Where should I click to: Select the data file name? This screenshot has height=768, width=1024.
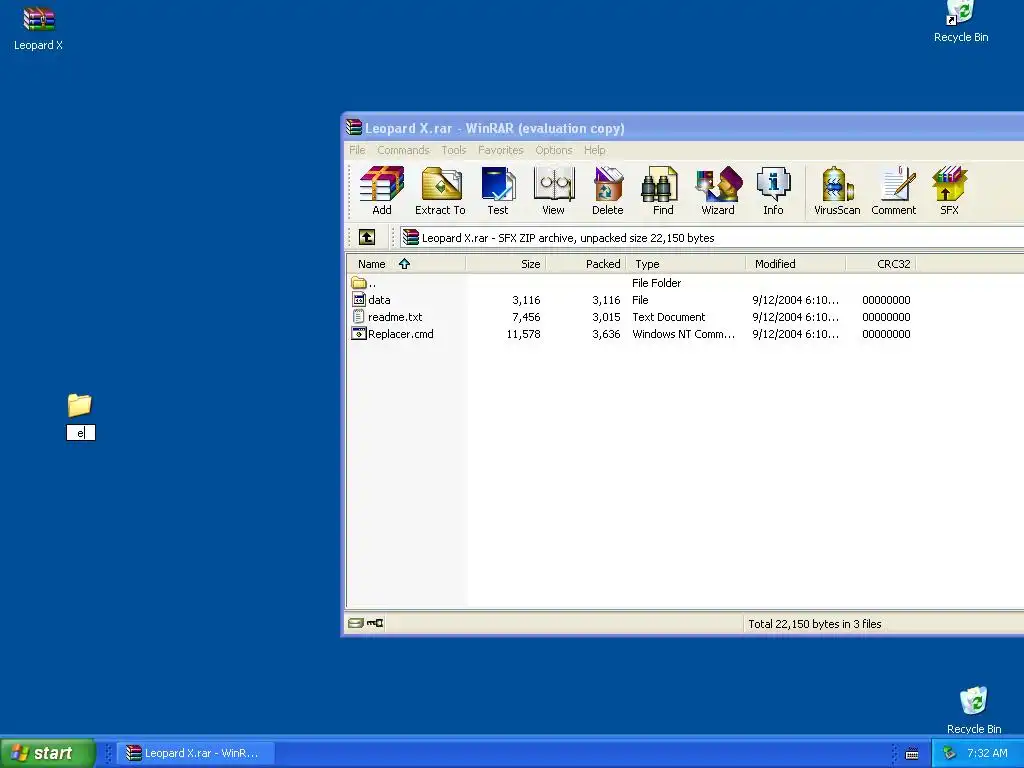coord(379,300)
